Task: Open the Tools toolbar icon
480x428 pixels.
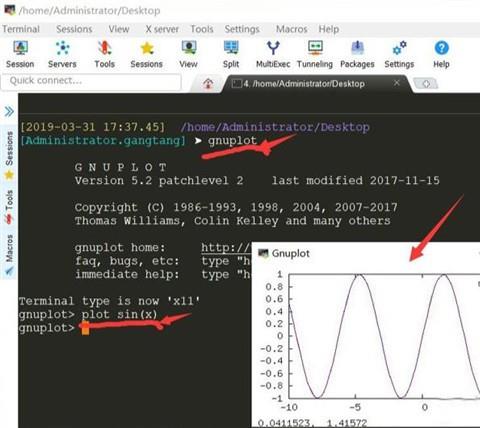Action: pyautogui.click(x=104, y=54)
